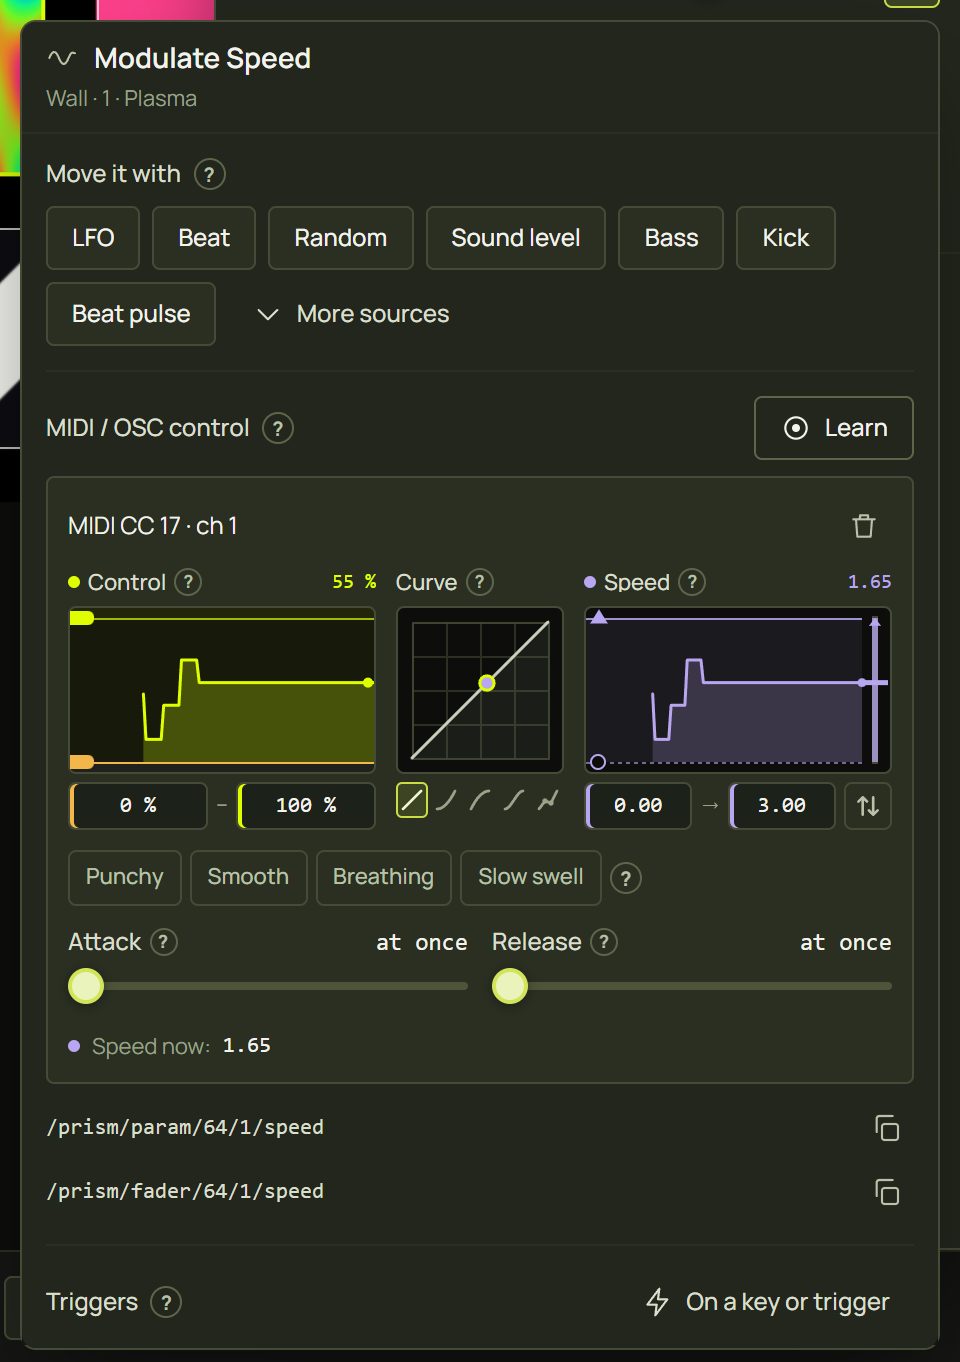Viewport: 960px width, 1362px height.
Task: Click the /prism/fader/64/1/speed address text
Action: 185,1192
